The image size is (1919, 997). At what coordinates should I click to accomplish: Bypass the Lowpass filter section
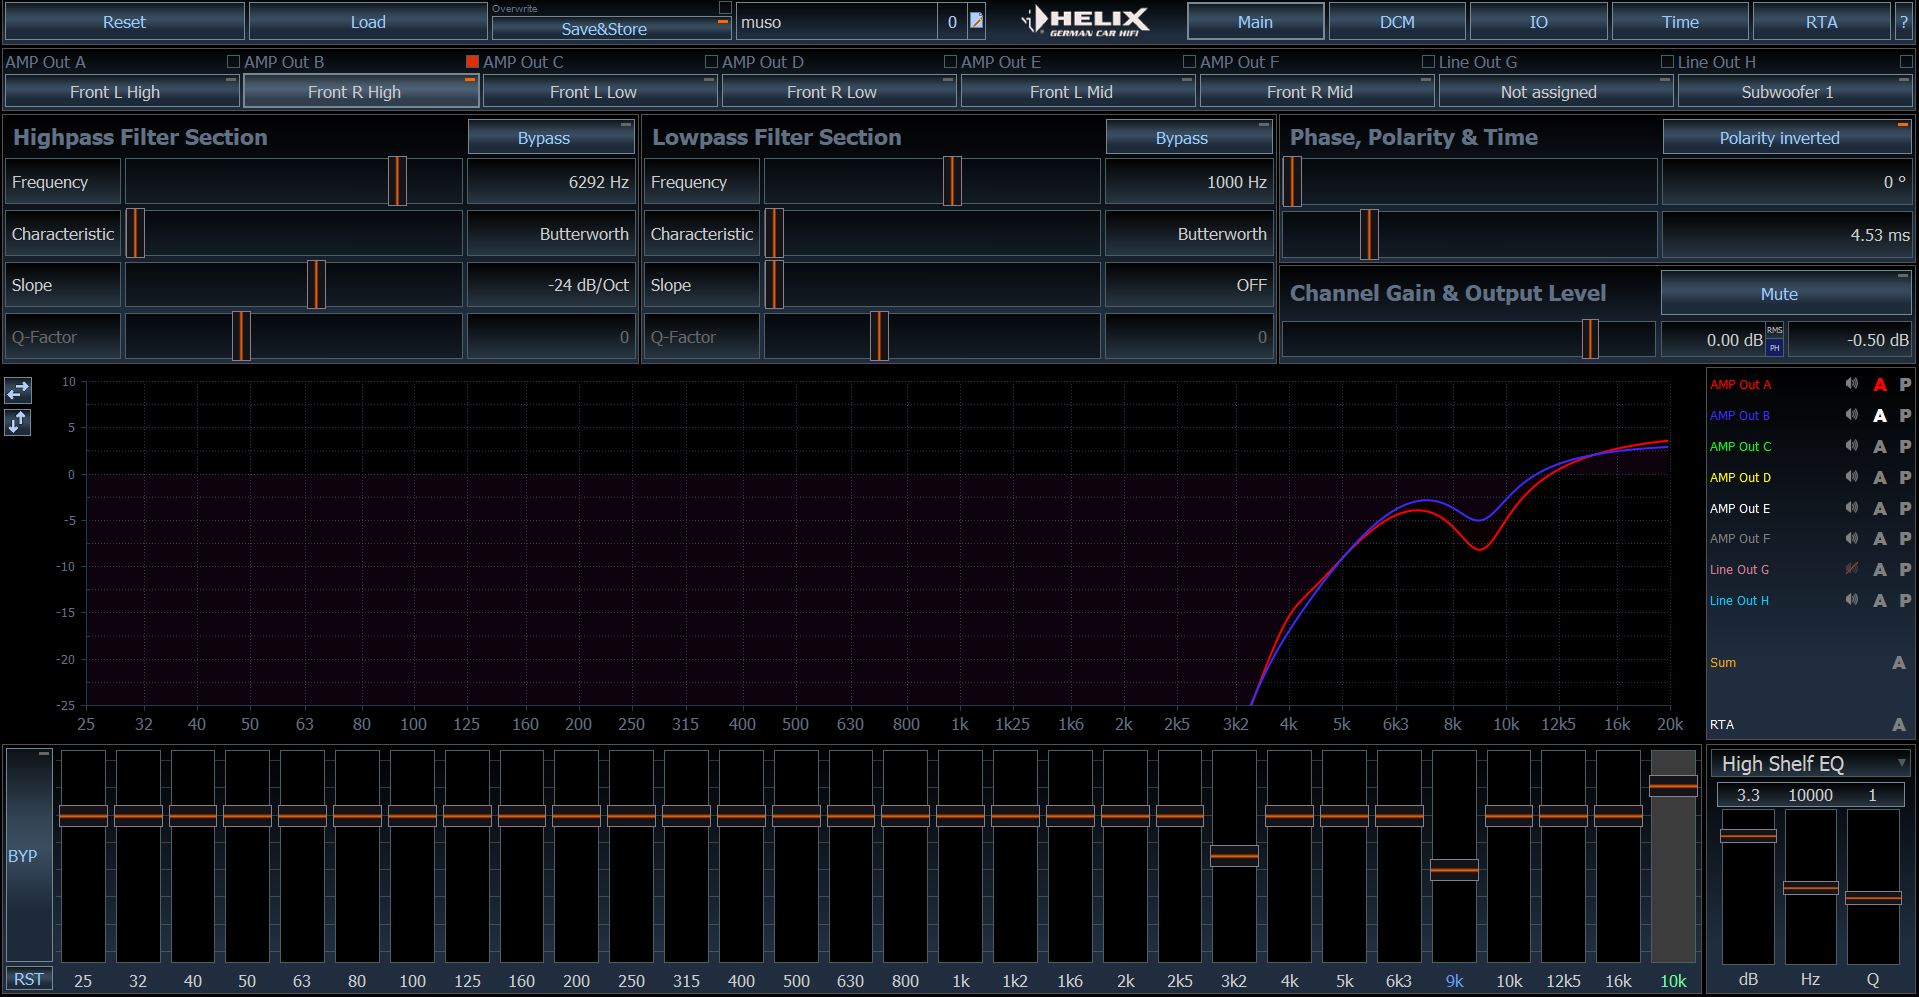(x=1189, y=138)
